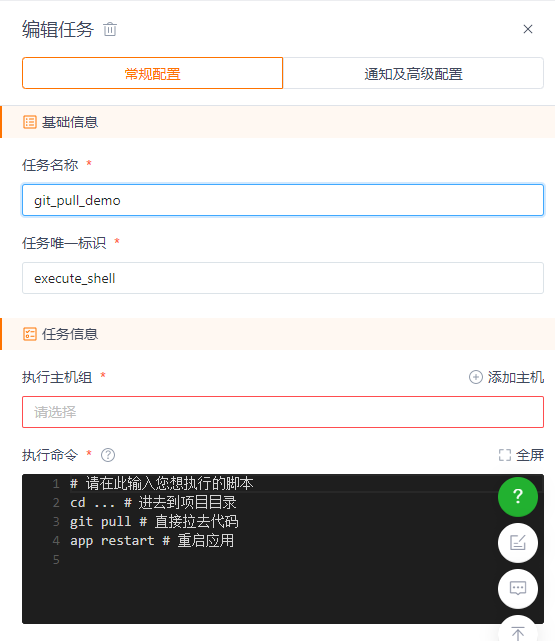Open the 执行主机组 请选择 dropdown

pyautogui.click(x=283, y=412)
